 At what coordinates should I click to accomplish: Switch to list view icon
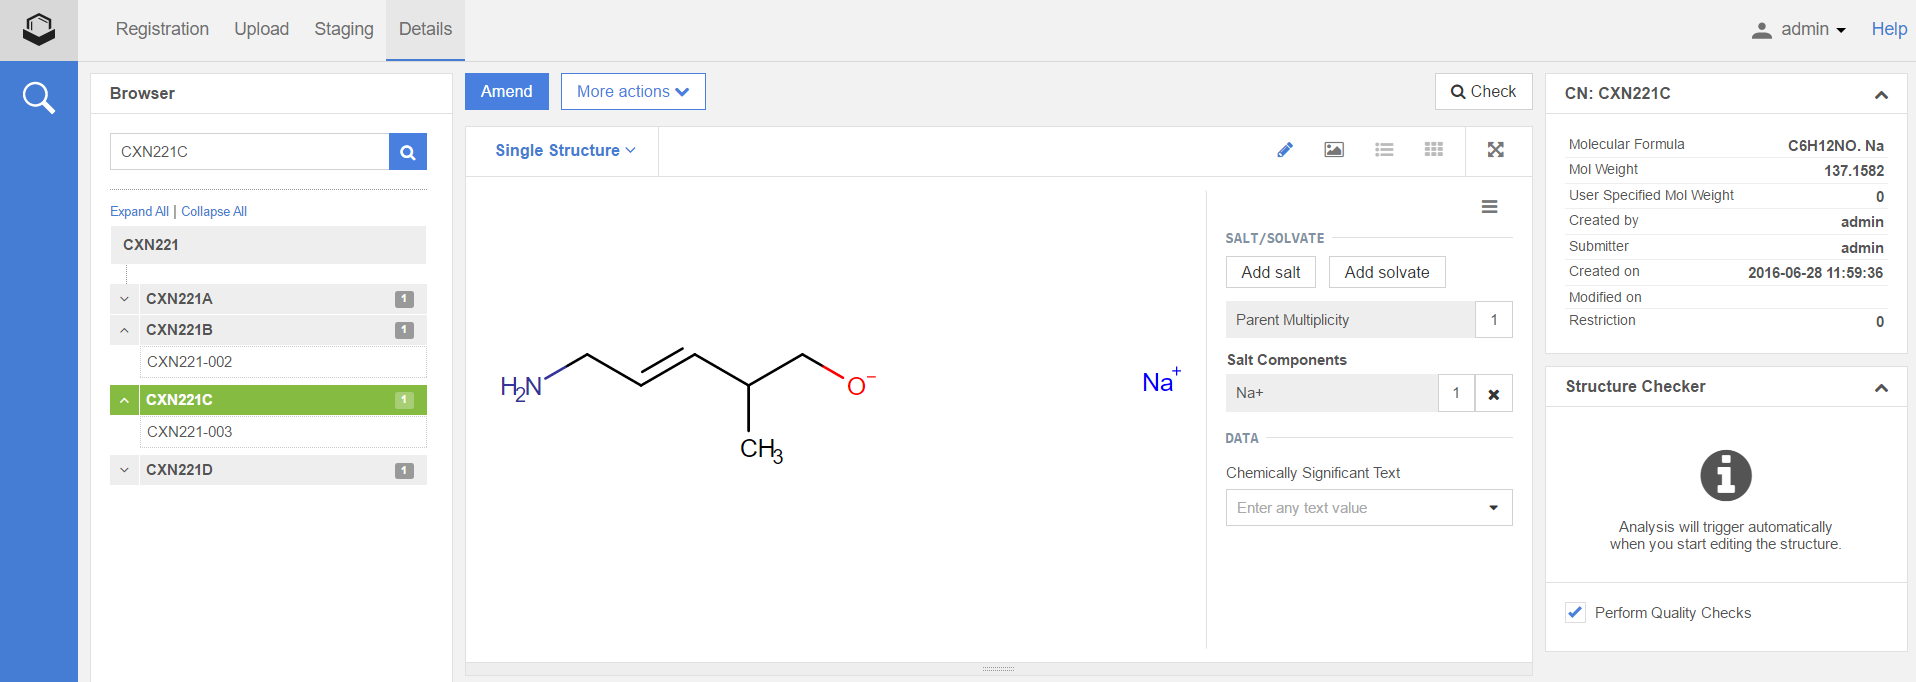tap(1384, 150)
